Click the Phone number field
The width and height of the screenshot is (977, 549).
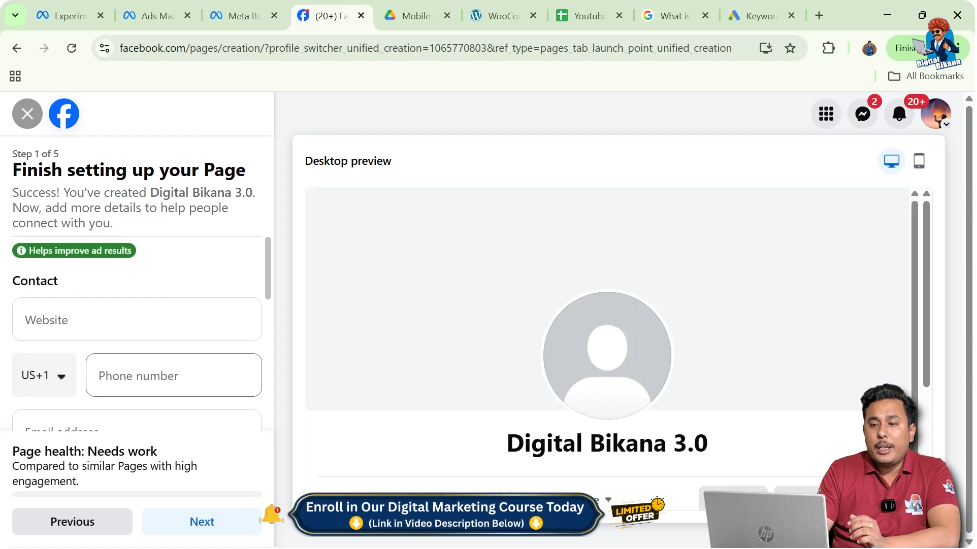[174, 375]
